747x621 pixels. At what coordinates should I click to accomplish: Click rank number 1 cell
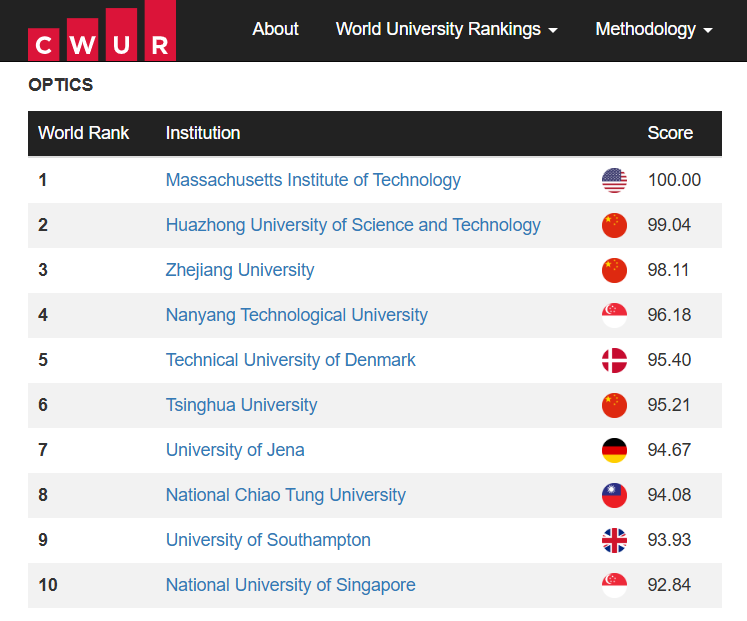tap(43, 180)
